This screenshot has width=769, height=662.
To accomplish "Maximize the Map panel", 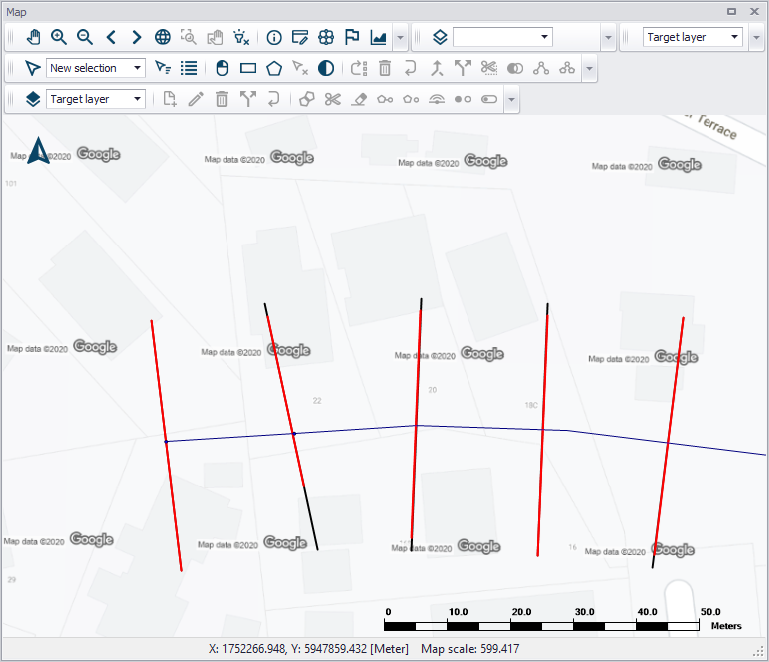I will click(731, 11).
